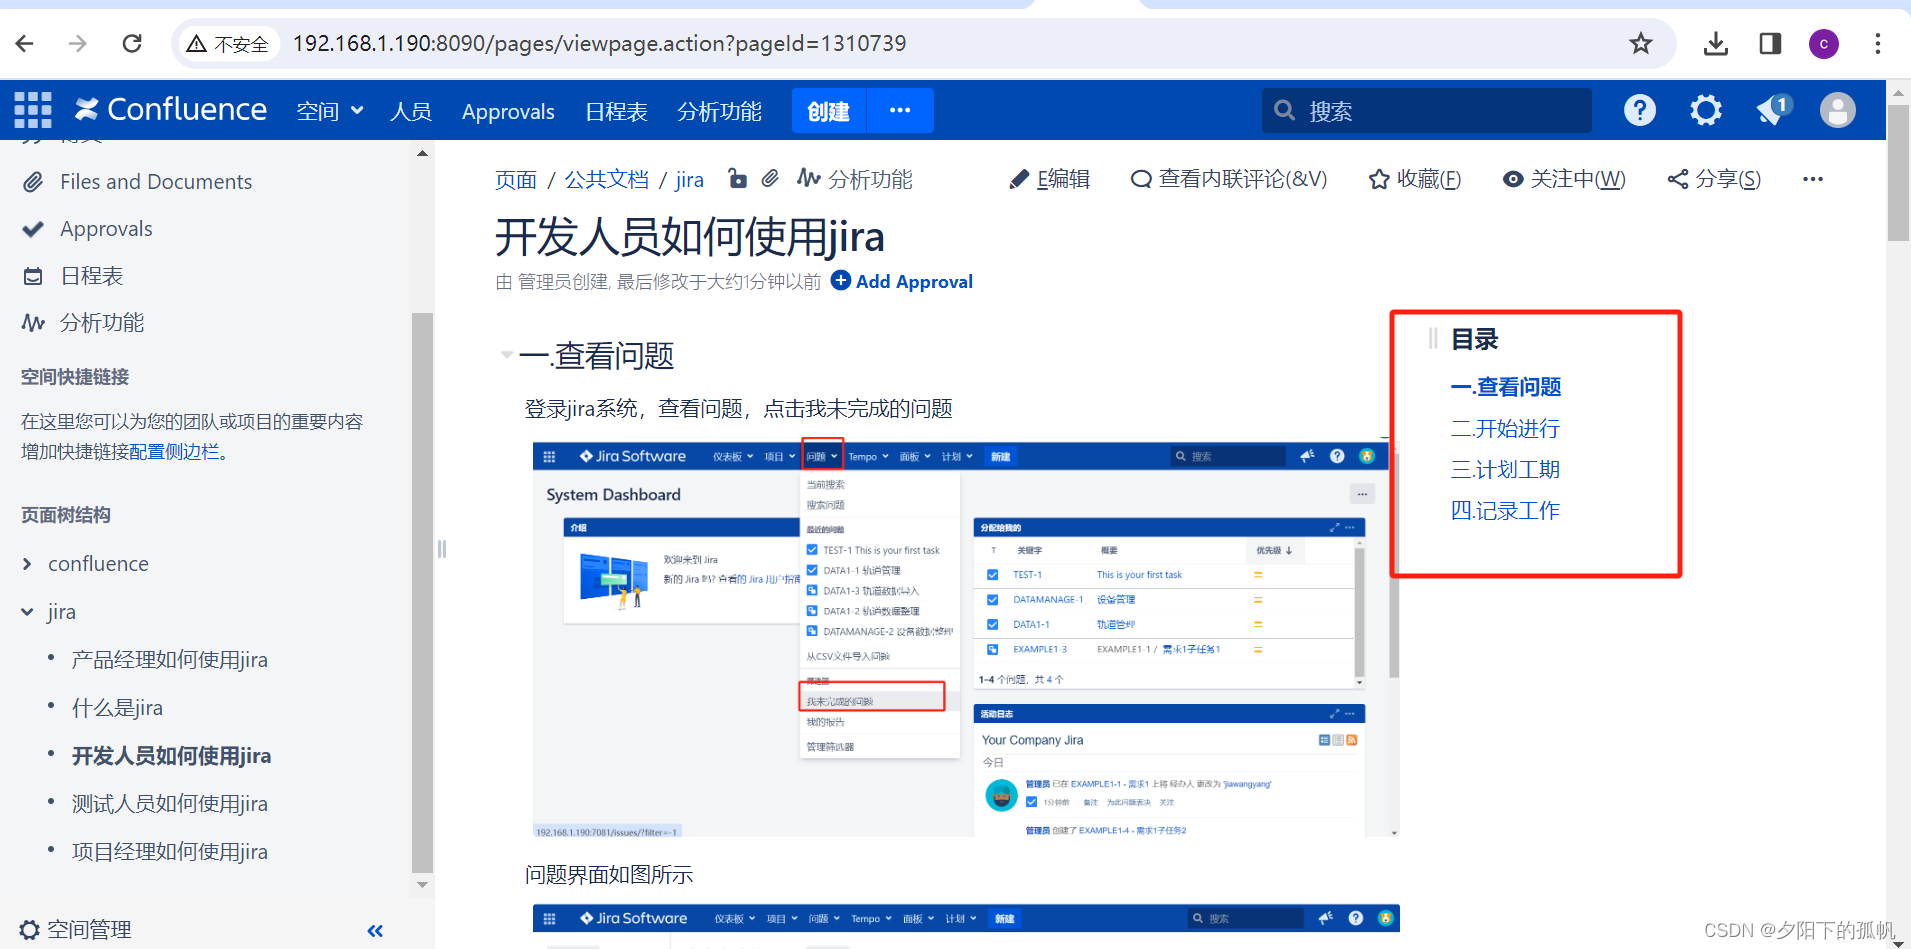Viewport: 1911px width, 949px height.
Task: Expand the confluence tree node
Action: tap(27, 564)
